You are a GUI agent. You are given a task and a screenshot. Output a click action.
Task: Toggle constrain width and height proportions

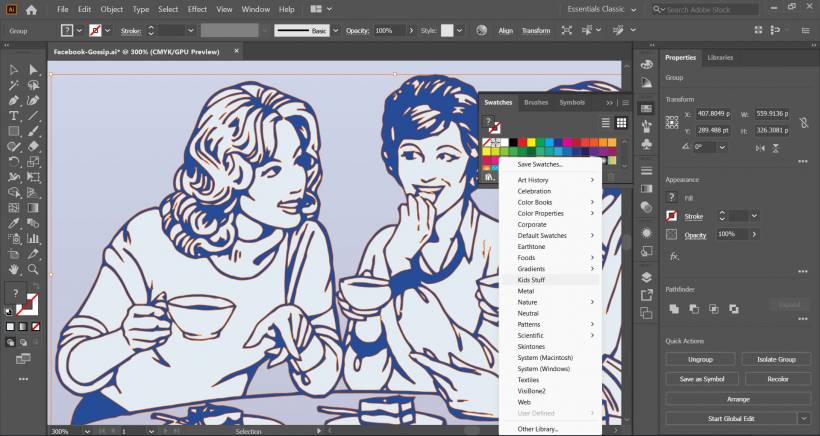pyautogui.click(x=806, y=121)
